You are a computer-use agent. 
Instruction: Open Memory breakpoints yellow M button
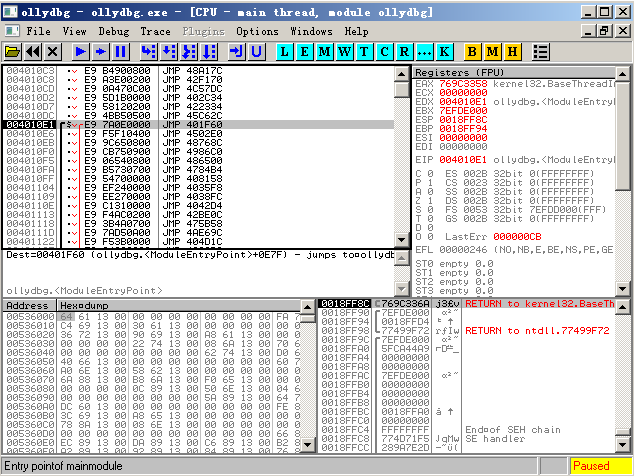pyautogui.click(x=492, y=52)
